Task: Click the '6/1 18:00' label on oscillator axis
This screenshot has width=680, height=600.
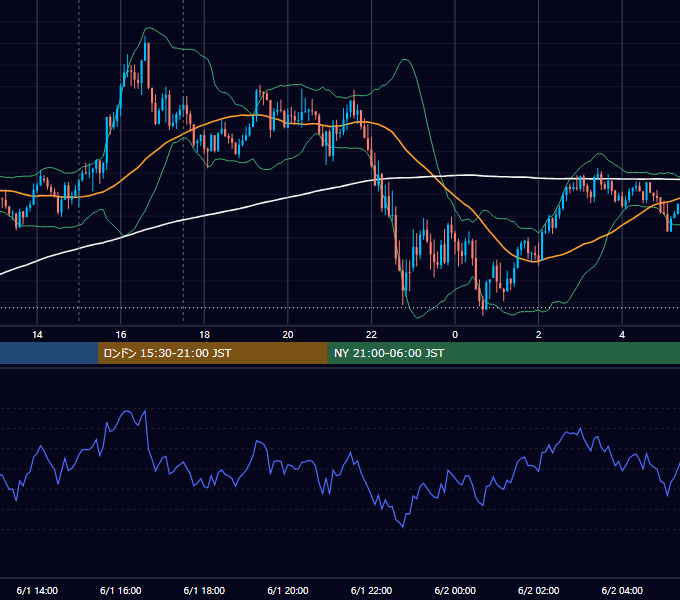Action: coord(204,590)
